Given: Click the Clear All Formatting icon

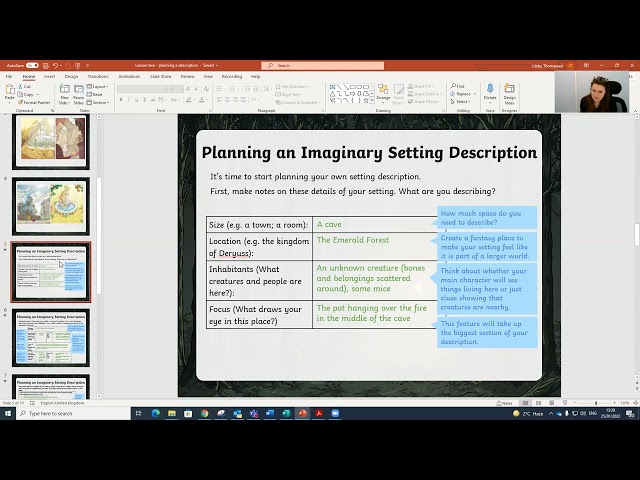Looking at the screenshot, I should (x=207, y=89).
